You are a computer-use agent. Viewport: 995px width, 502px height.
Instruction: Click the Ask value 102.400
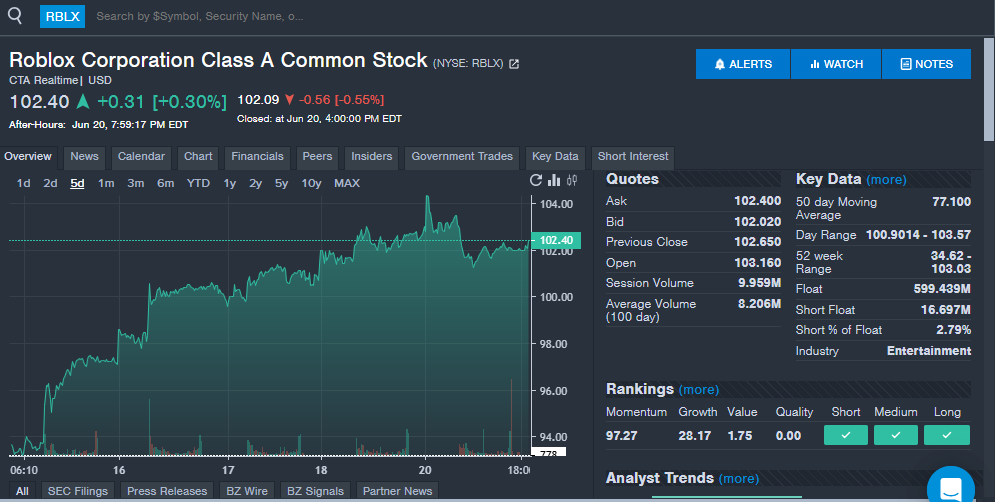pyautogui.click(x=758, y=201)
